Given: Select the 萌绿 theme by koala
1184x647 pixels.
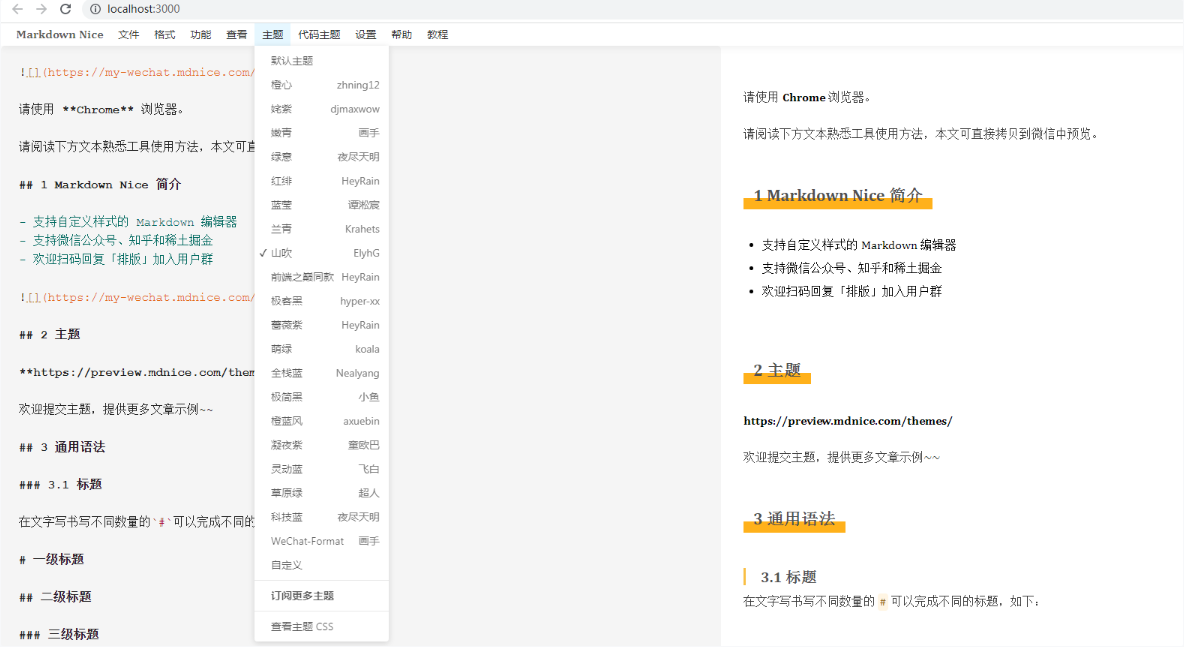Looking at the screenshot, I should [x=322, y=349].
